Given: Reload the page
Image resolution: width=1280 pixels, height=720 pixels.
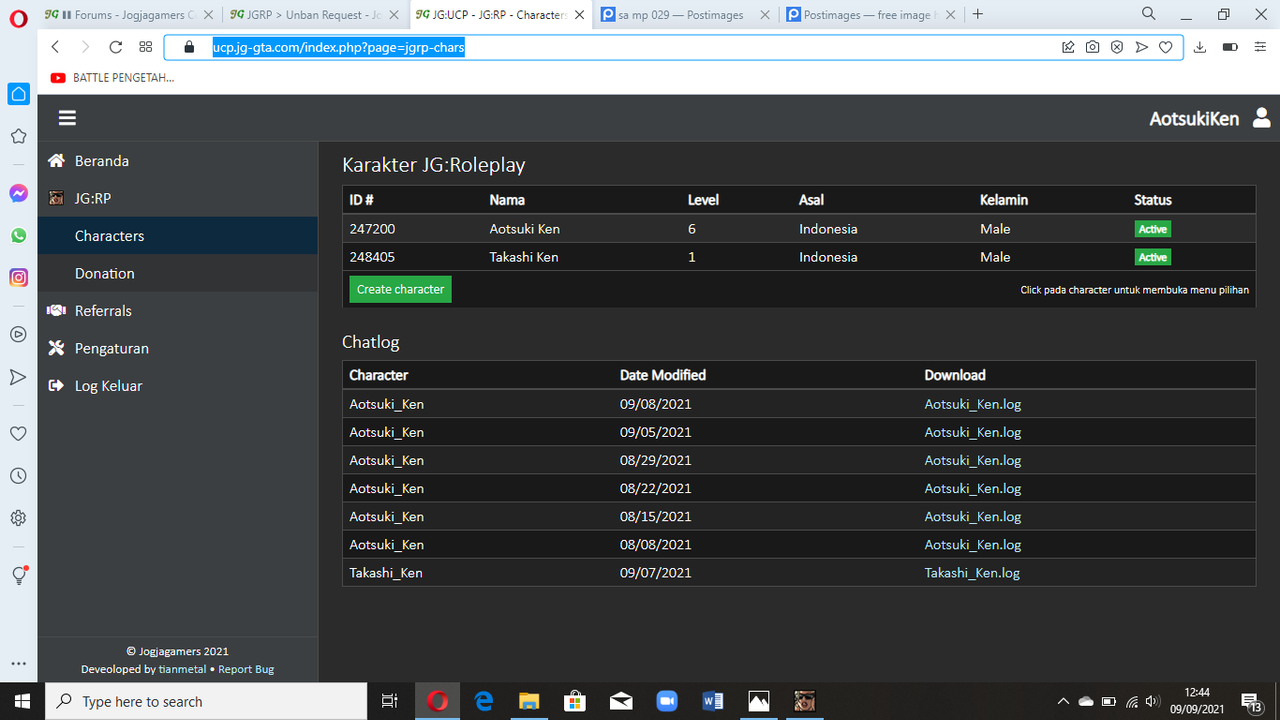Looking at the screenshot, I should coord(116,47).
